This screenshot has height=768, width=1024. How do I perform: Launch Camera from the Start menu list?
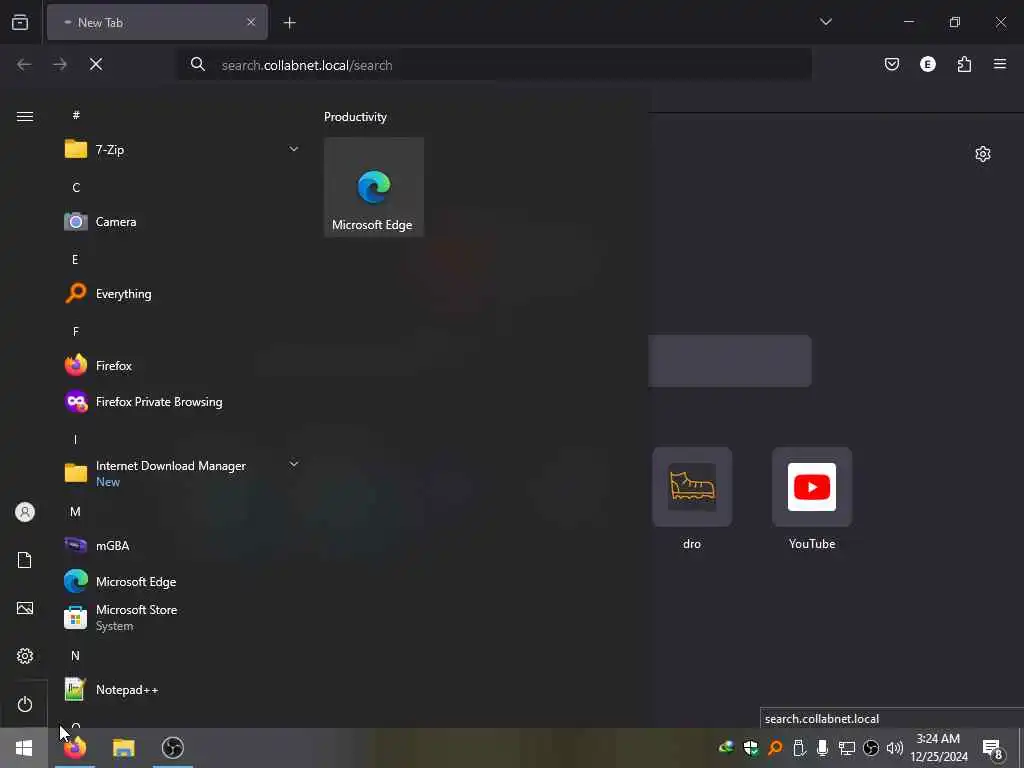[182, 222]
